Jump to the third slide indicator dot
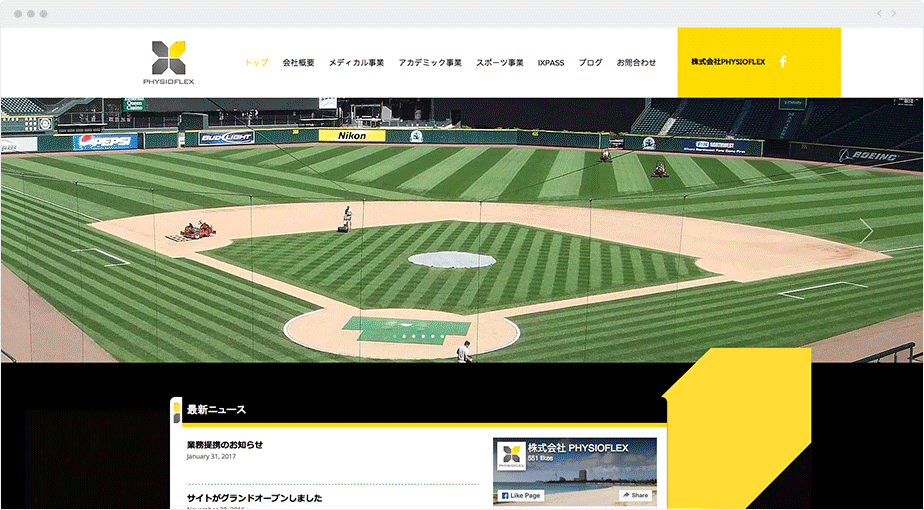Viewport: 924px width, 510px height. tap(414, 336)
